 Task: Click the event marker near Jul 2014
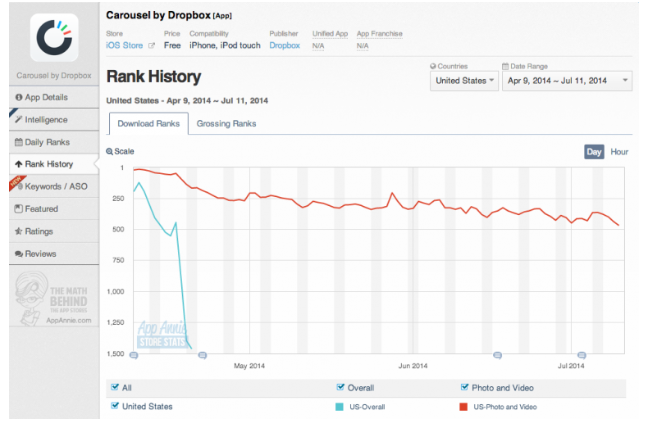pos(582,356)
